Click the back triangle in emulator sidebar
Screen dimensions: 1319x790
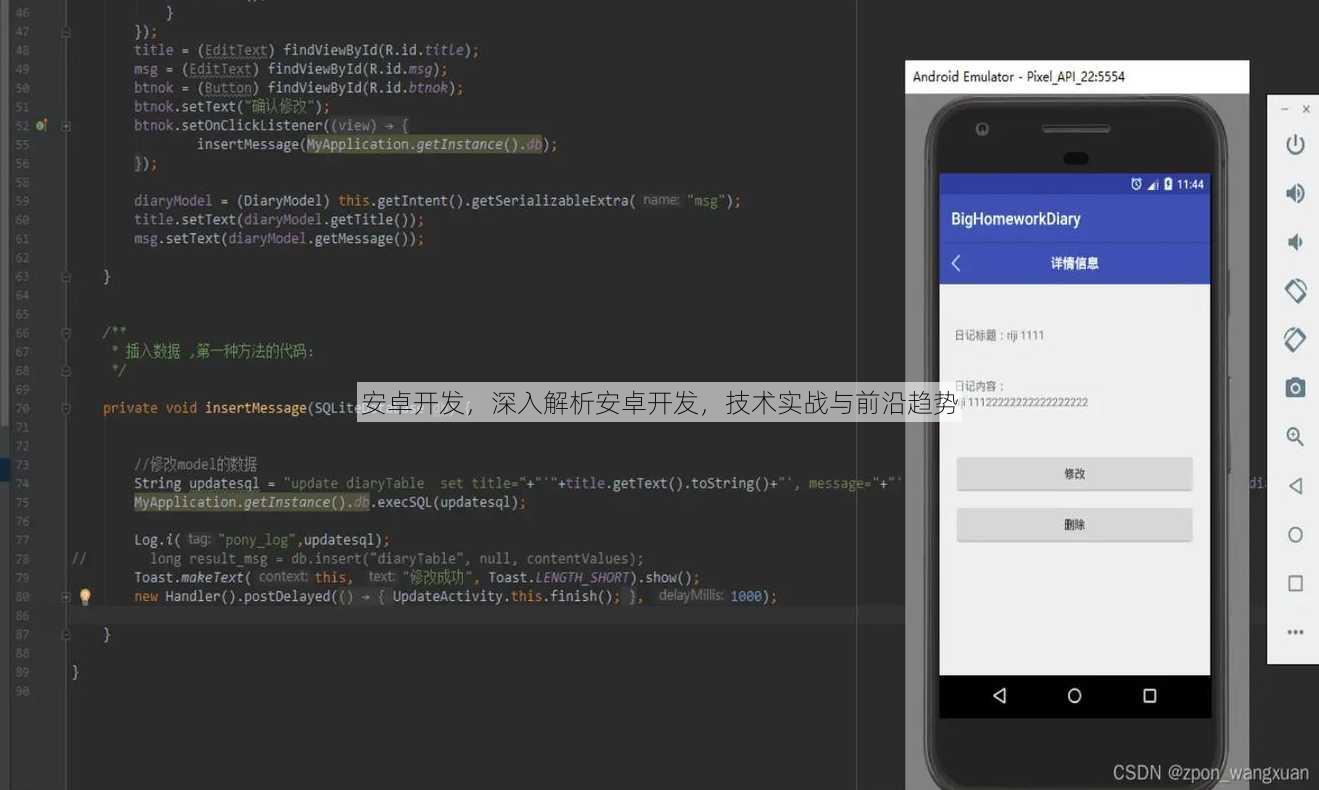[1295, 486]
